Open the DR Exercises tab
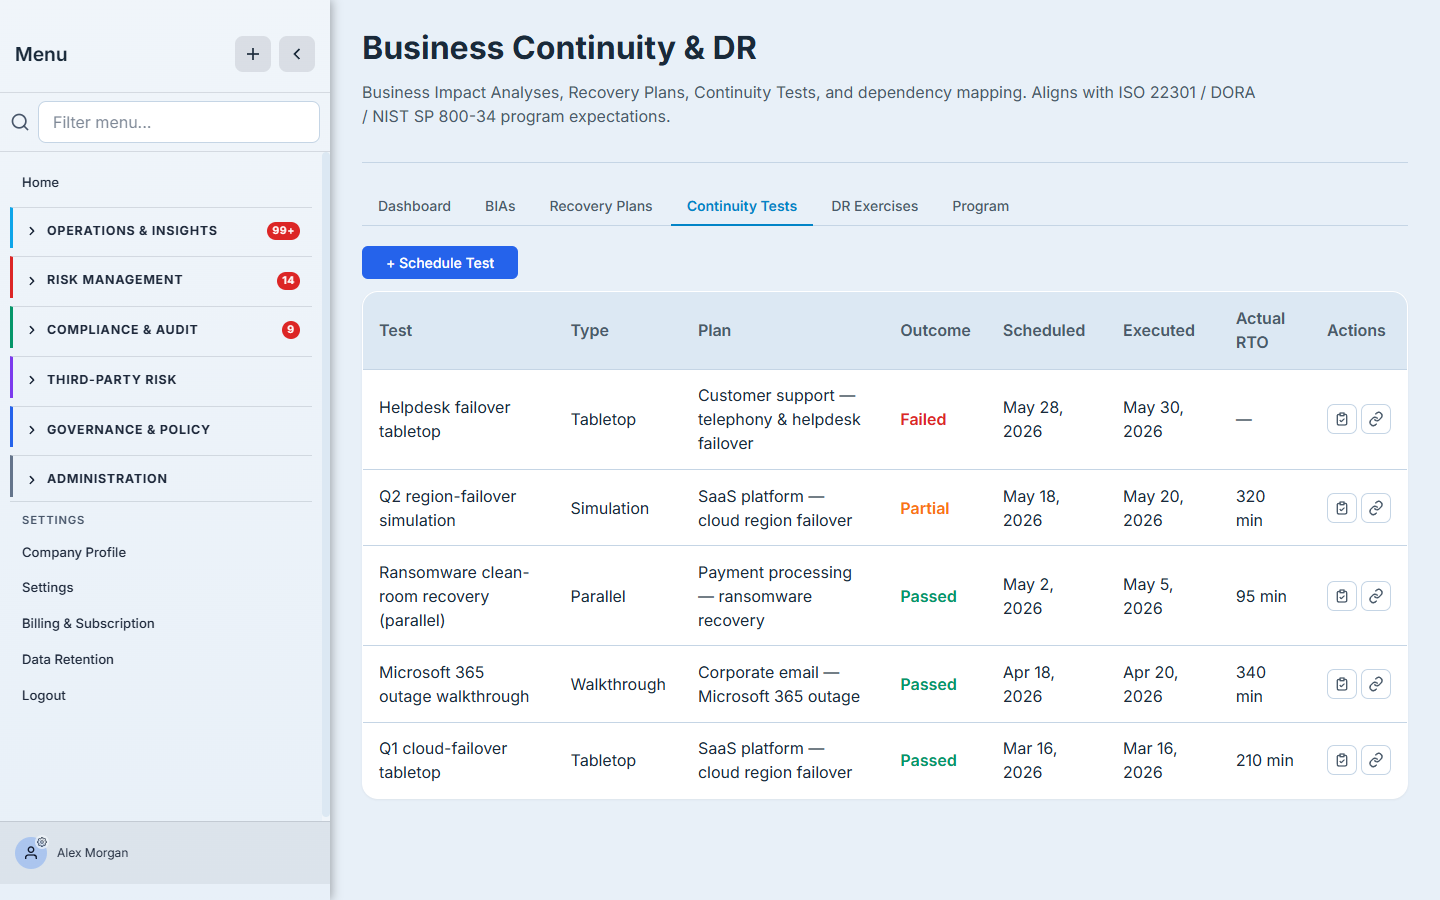The image size is (1440, 900). coord(875,206)
